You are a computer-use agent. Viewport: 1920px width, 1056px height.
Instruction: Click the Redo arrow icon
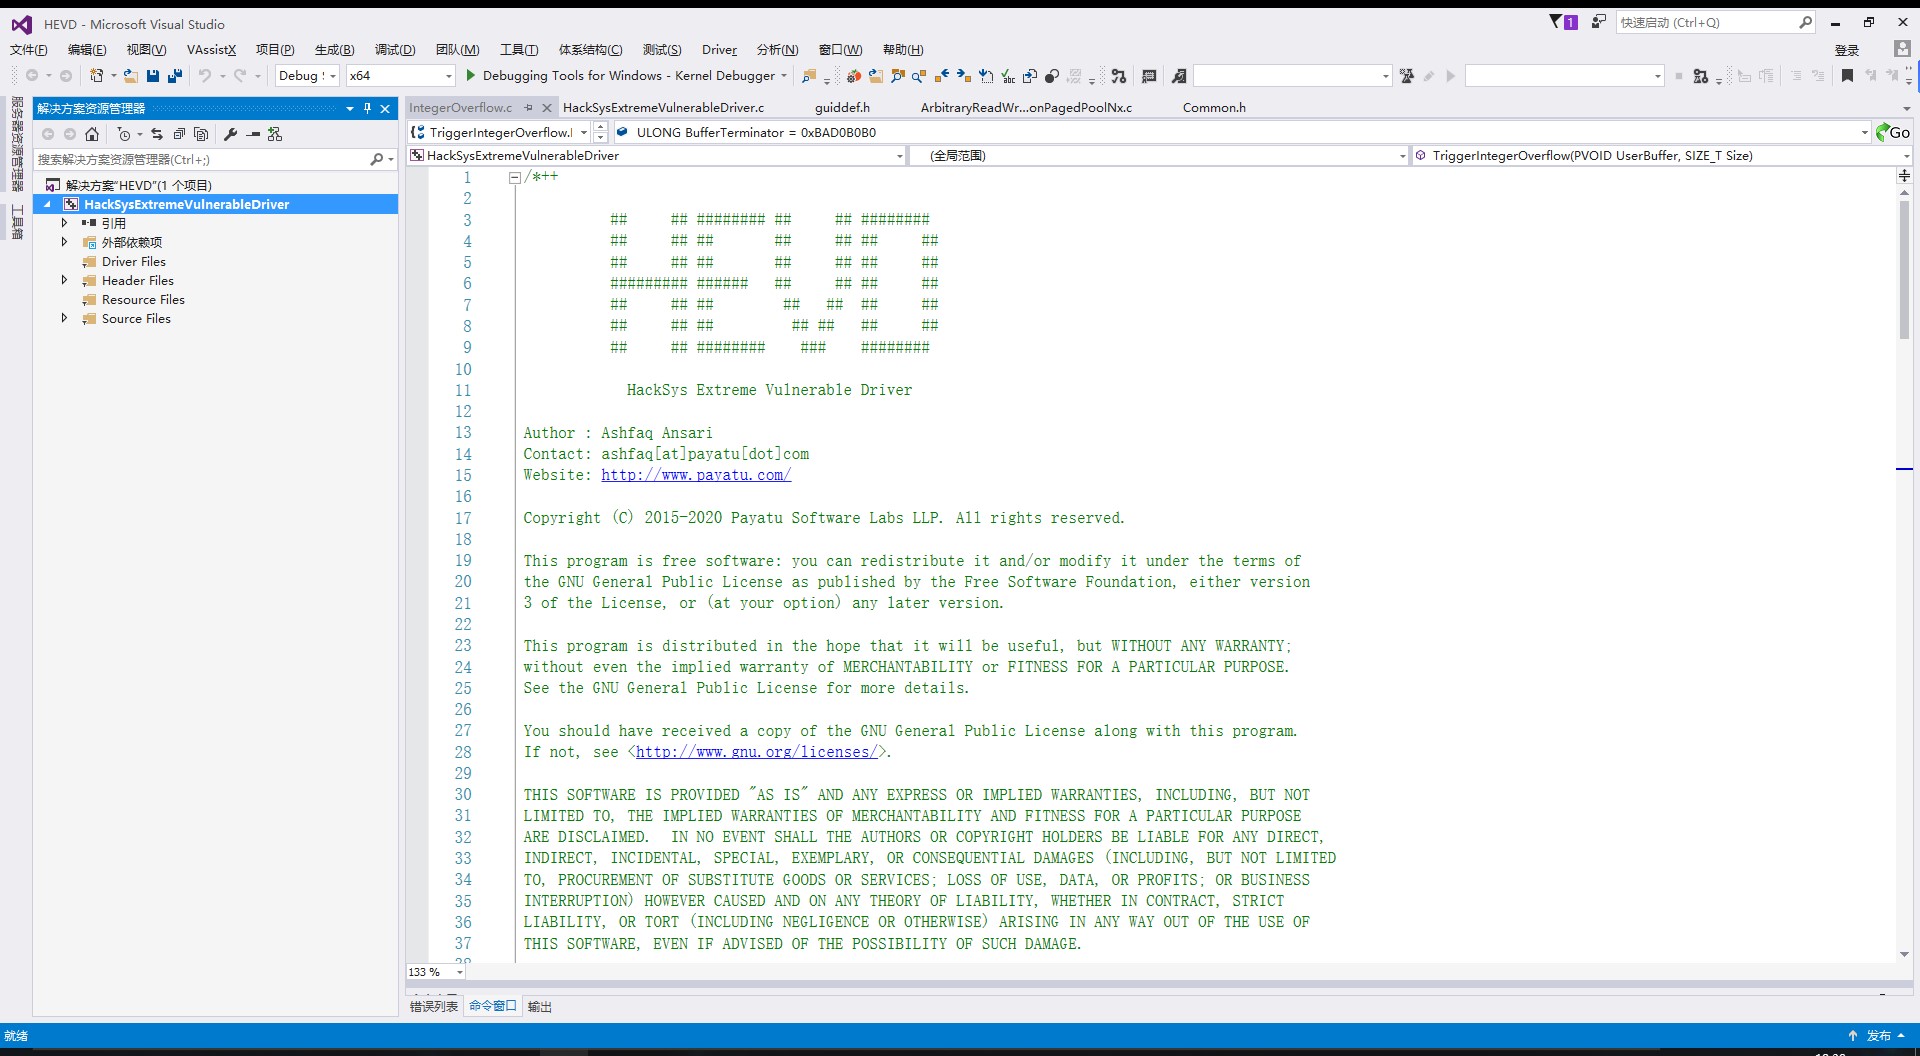point(240,76)
